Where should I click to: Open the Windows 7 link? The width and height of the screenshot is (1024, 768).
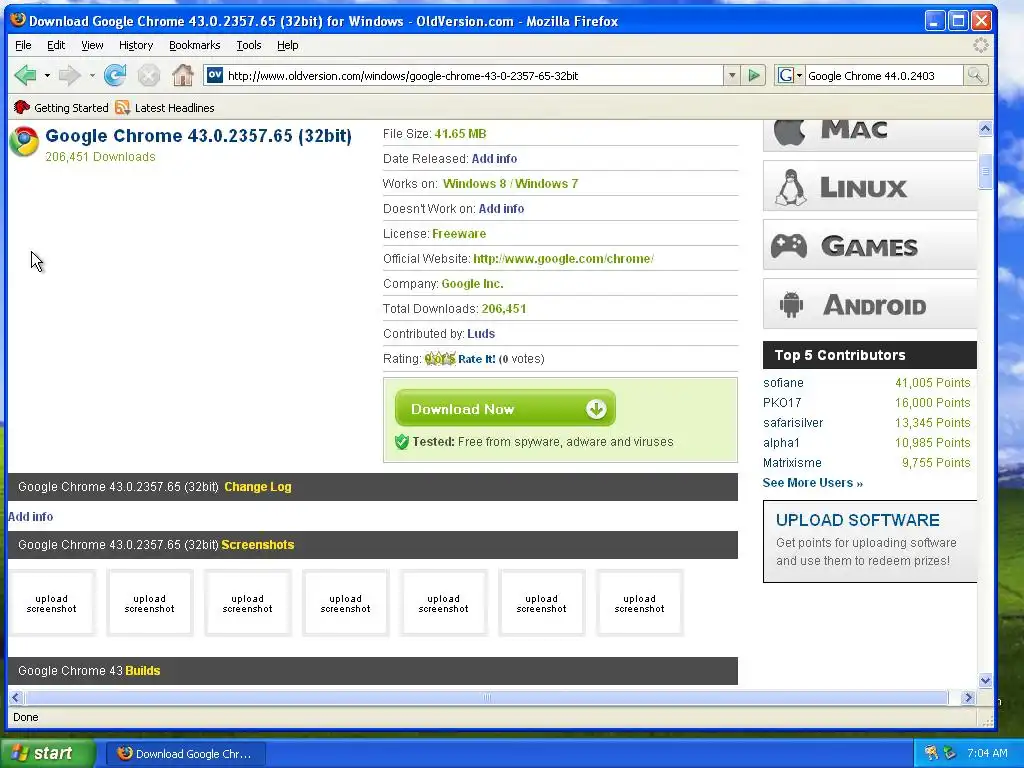547,184
